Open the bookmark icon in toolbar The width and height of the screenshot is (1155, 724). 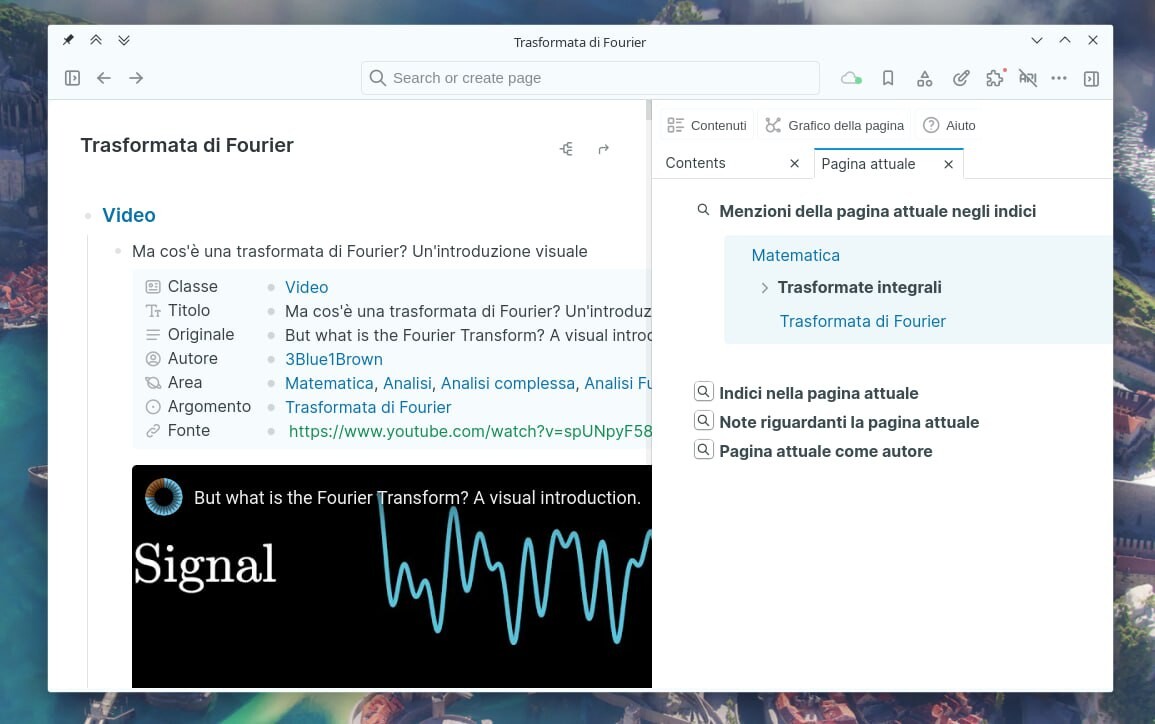[x=888, y=78]
